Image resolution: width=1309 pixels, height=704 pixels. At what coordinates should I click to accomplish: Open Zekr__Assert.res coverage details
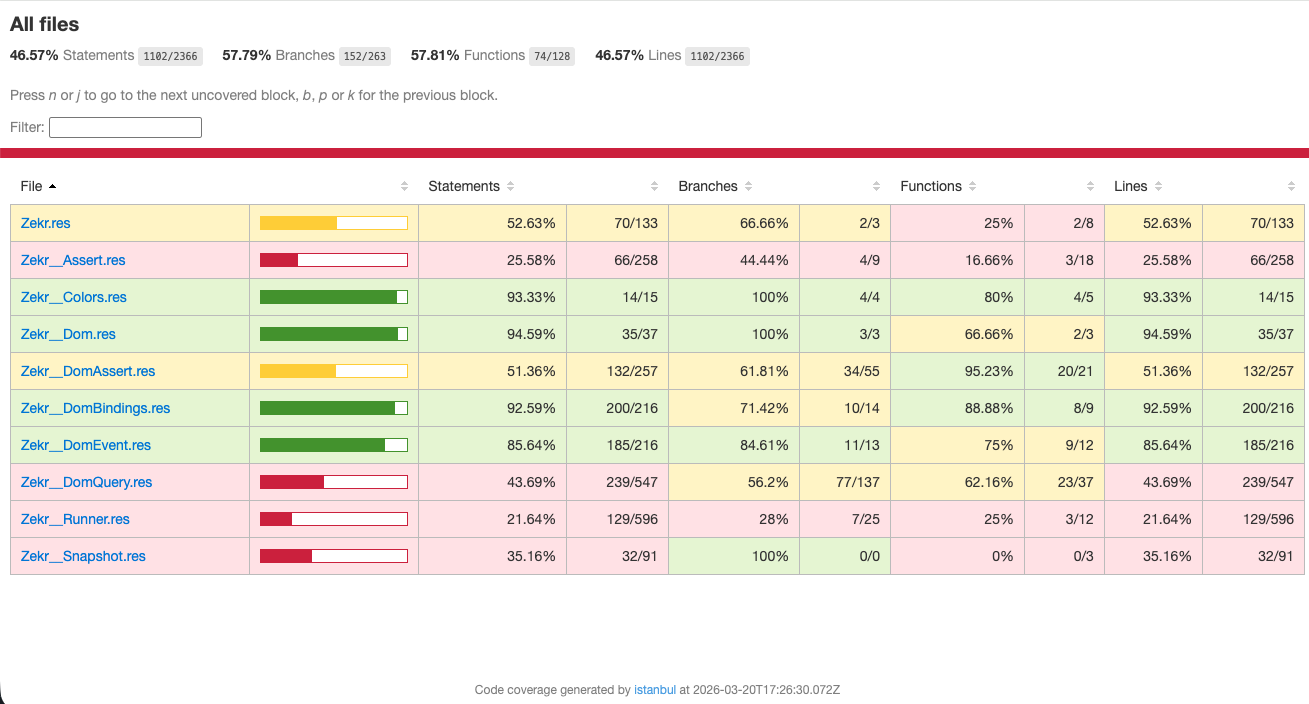click(73, 260)
